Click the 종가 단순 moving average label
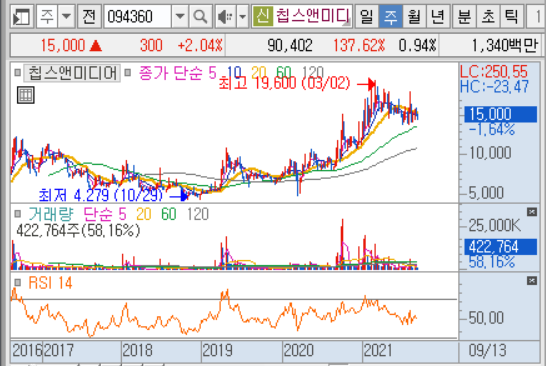546x366 pixels. [x=171, y=73]
